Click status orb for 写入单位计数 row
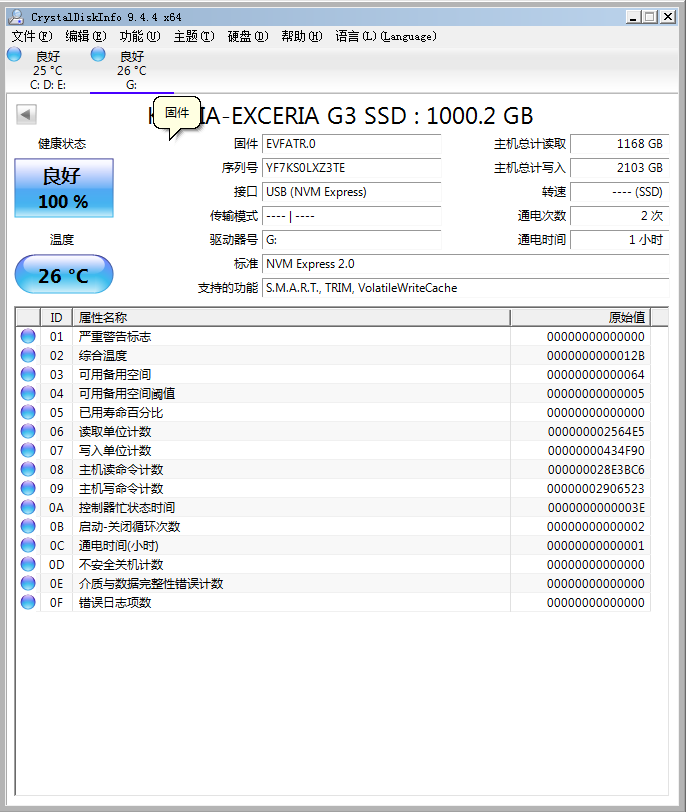This screenshot has width=686, height=812. pos(28,450)
